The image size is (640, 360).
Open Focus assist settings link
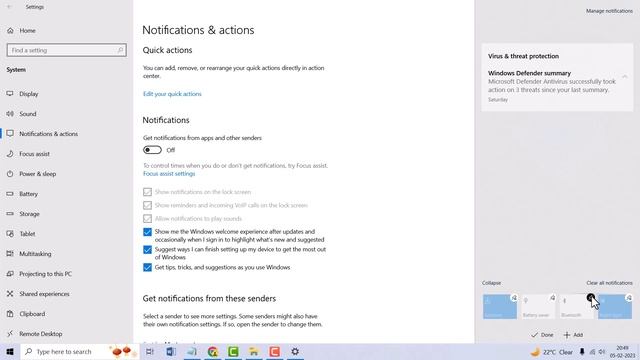tap(169, 173)
